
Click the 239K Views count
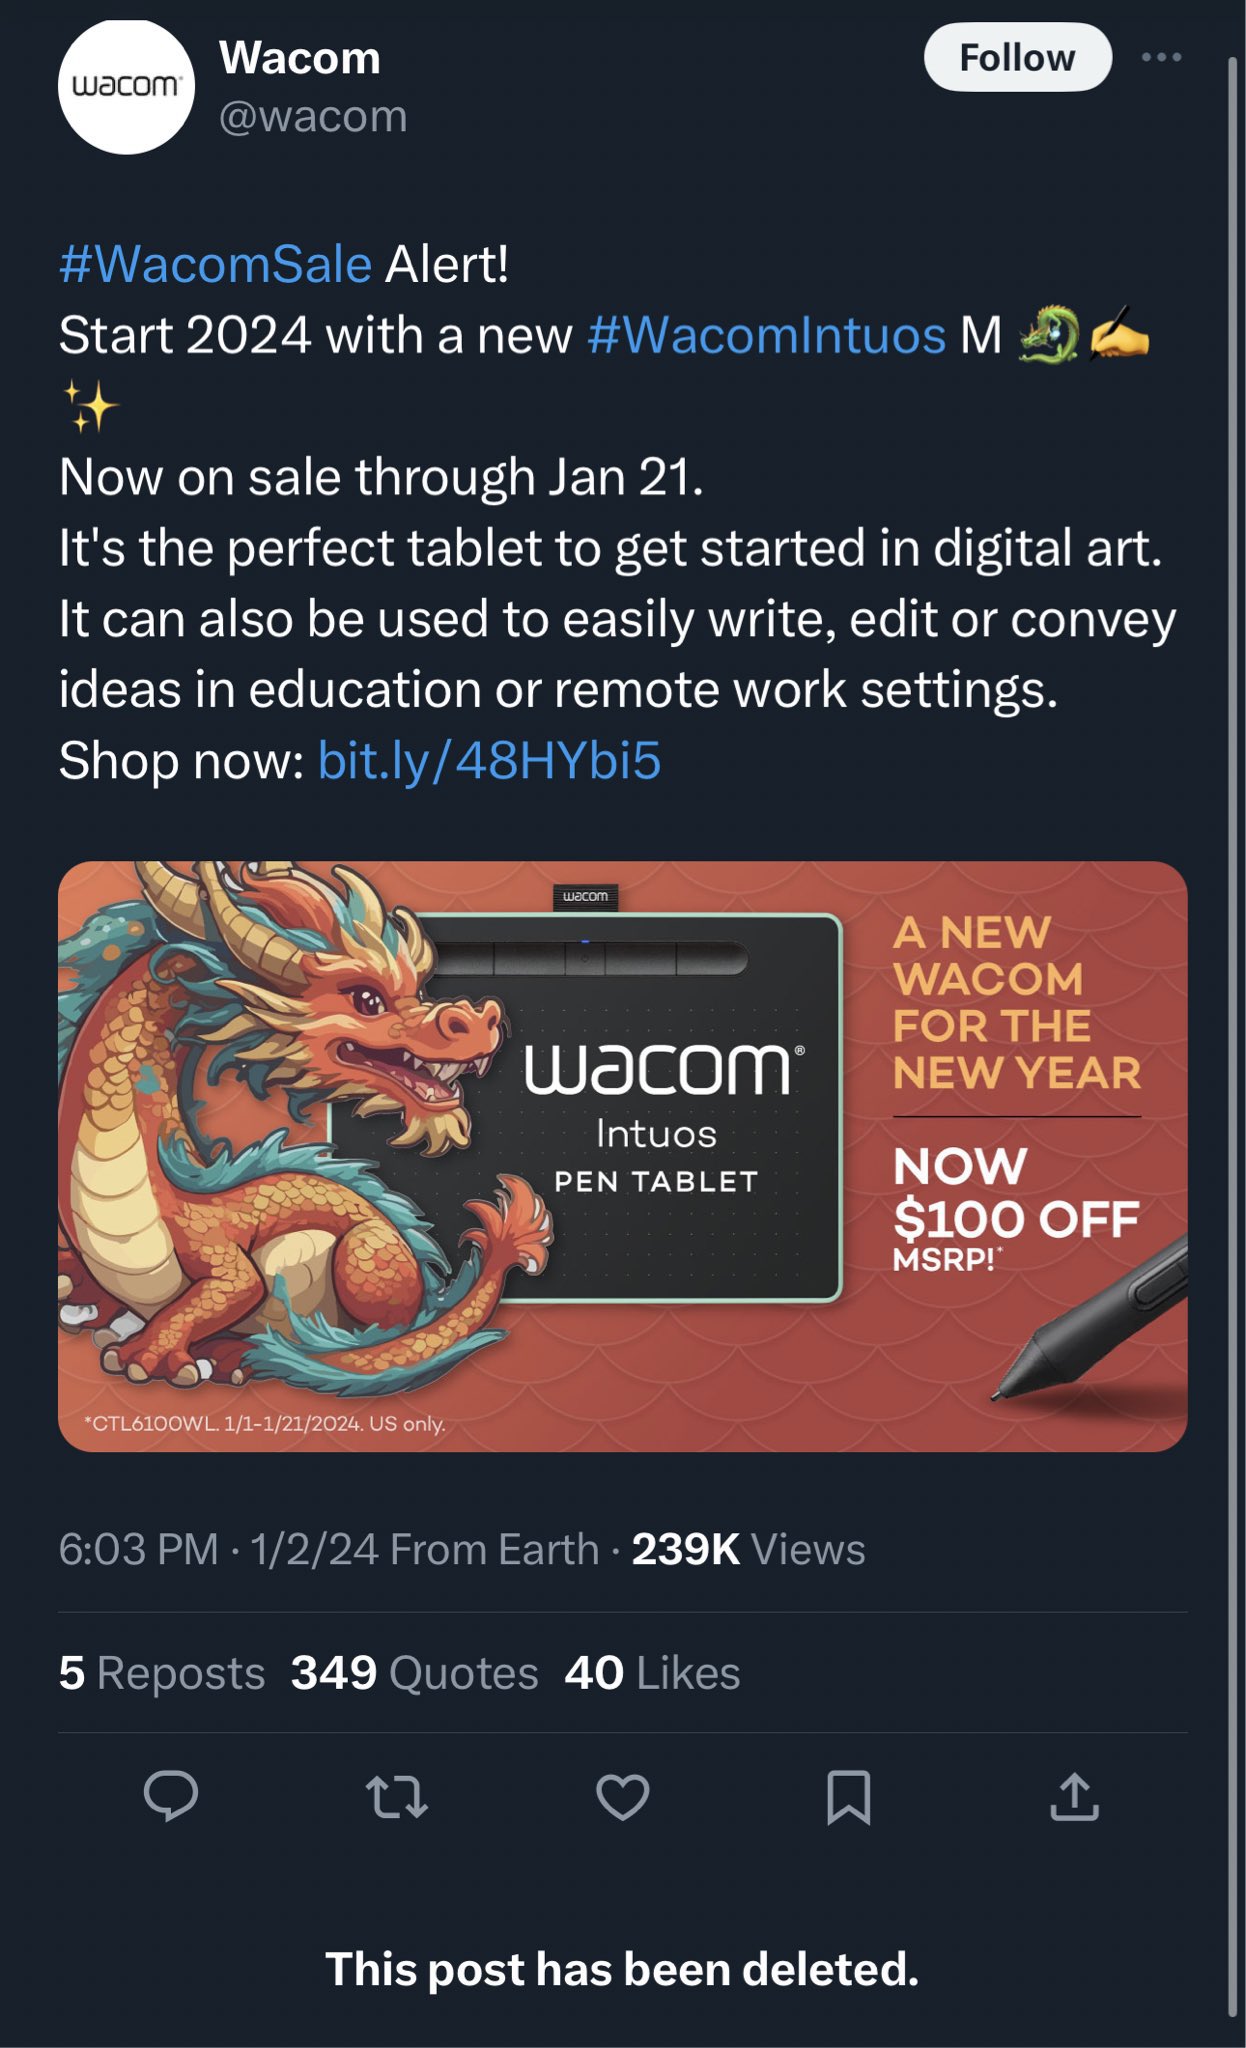coord(748,1549)
